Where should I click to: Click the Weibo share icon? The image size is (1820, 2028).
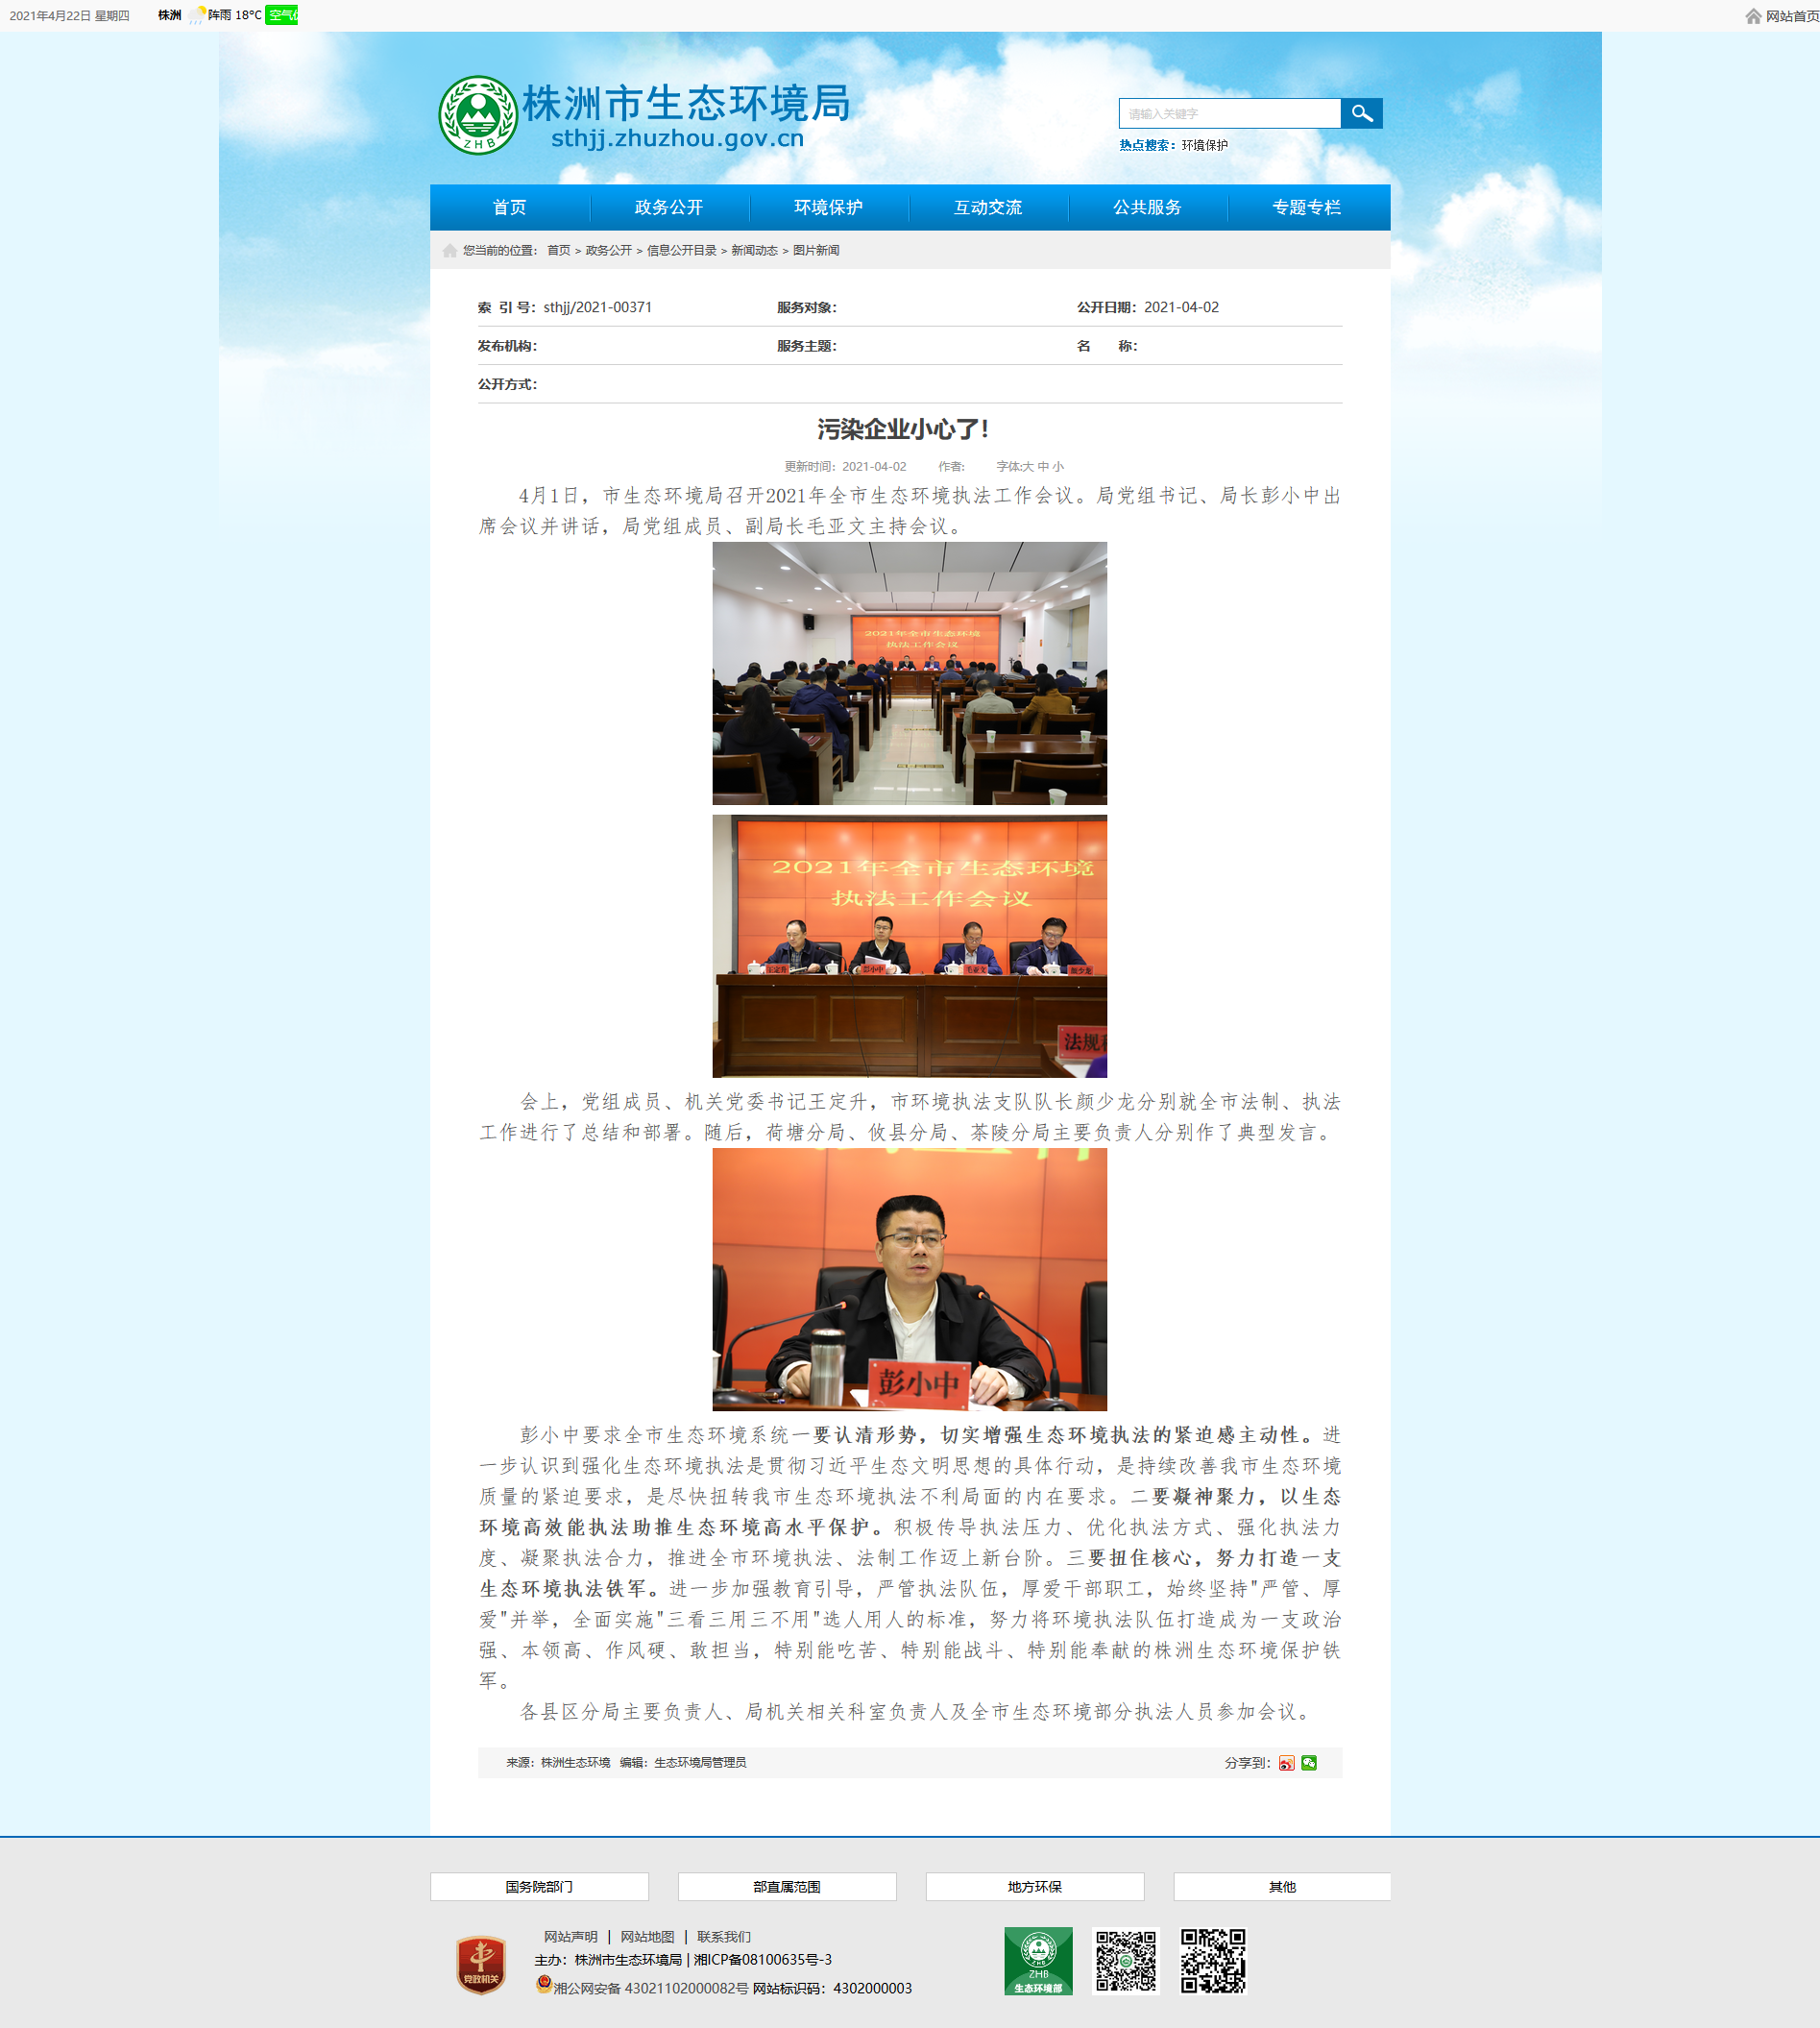coord(1286,1763)
